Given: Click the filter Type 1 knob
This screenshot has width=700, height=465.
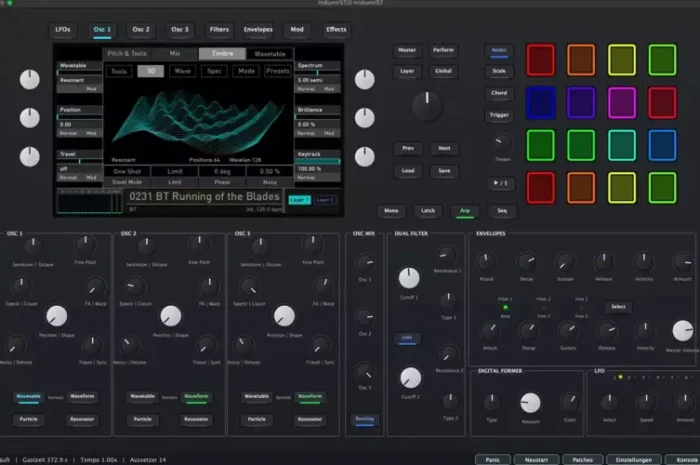Looking at the screenshot, I should [x=448, y=302].
